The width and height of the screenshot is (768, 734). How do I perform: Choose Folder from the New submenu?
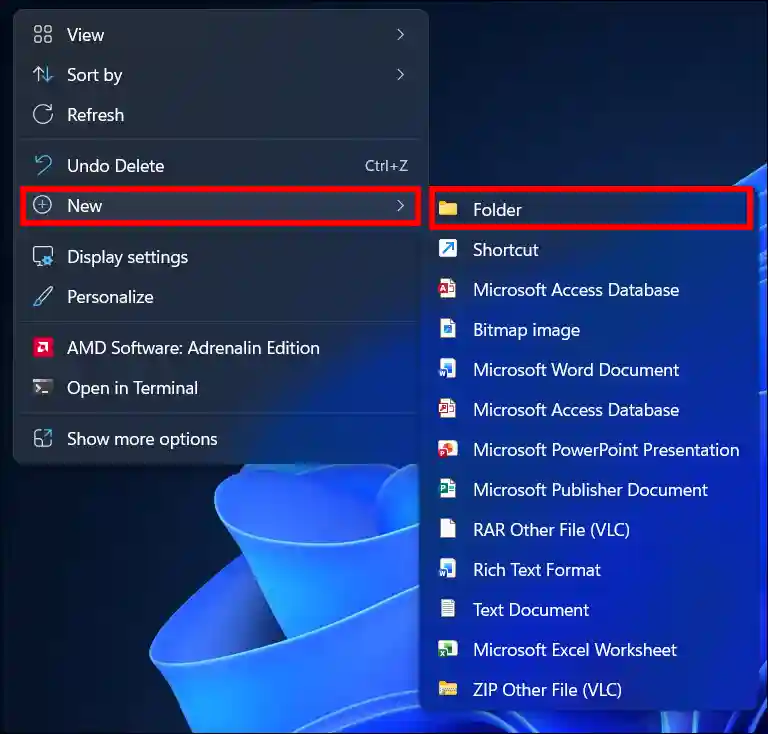point(591,209)
